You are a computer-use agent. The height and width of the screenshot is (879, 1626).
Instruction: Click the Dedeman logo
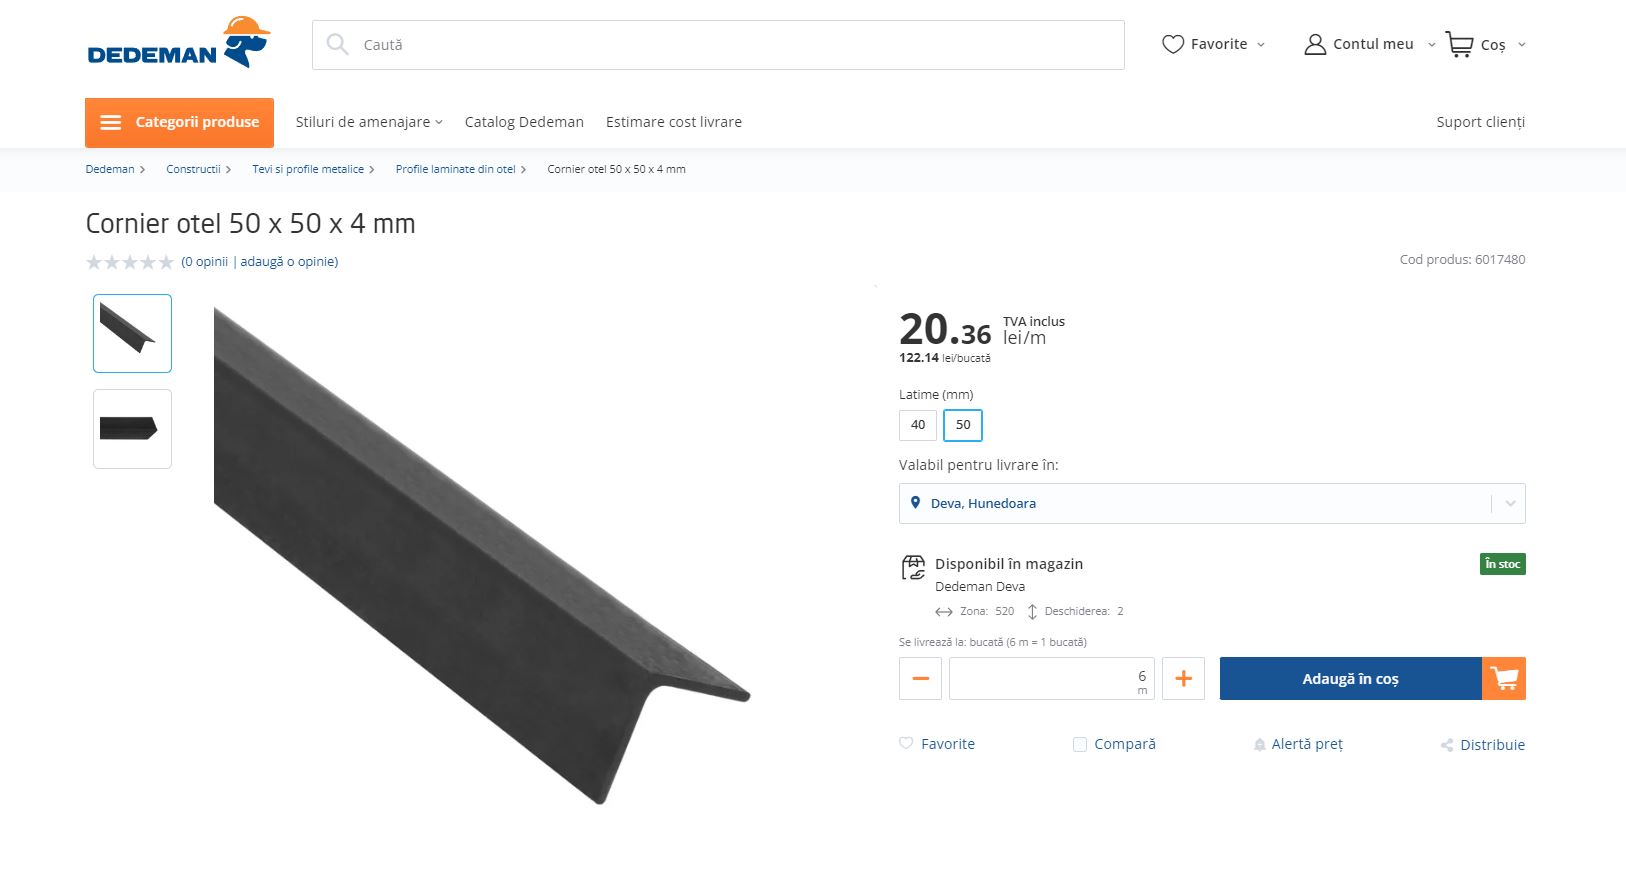click(x=179, y=43)
